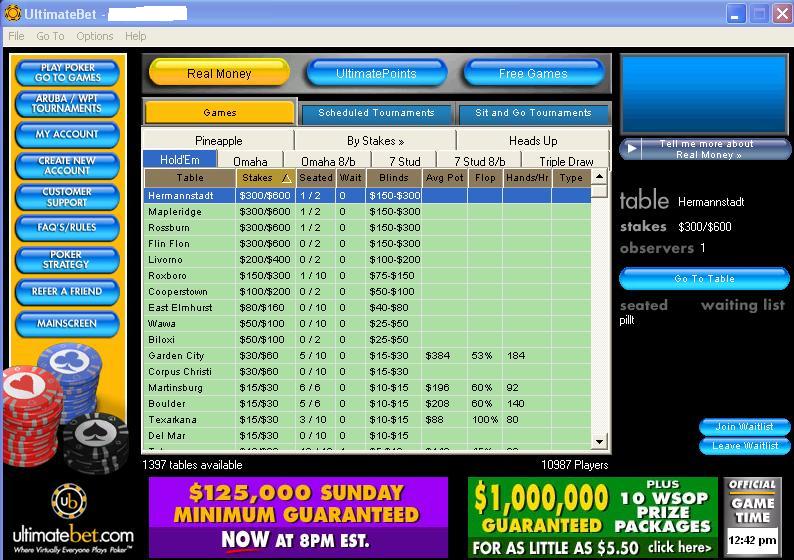Open the Options menu

[95, 36]
